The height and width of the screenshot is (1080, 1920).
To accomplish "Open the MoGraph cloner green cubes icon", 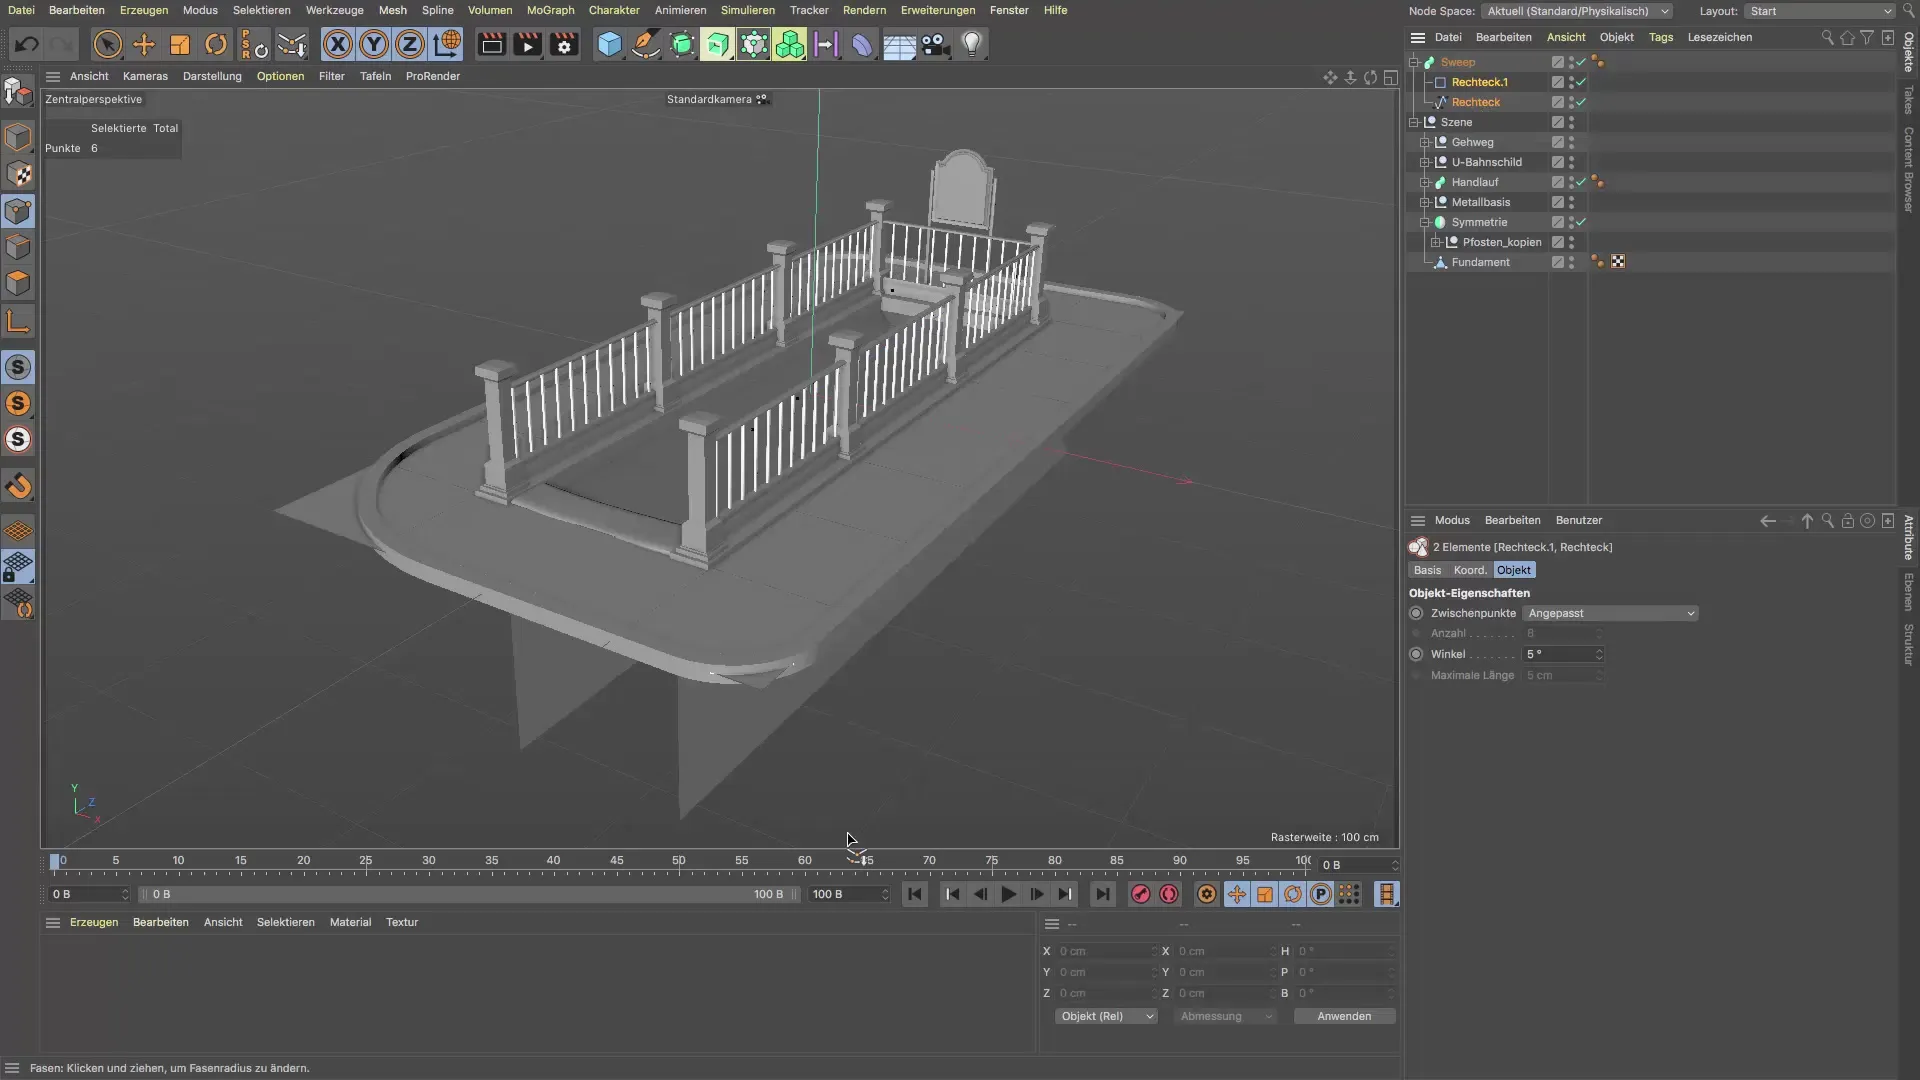I will pos(790,44).
